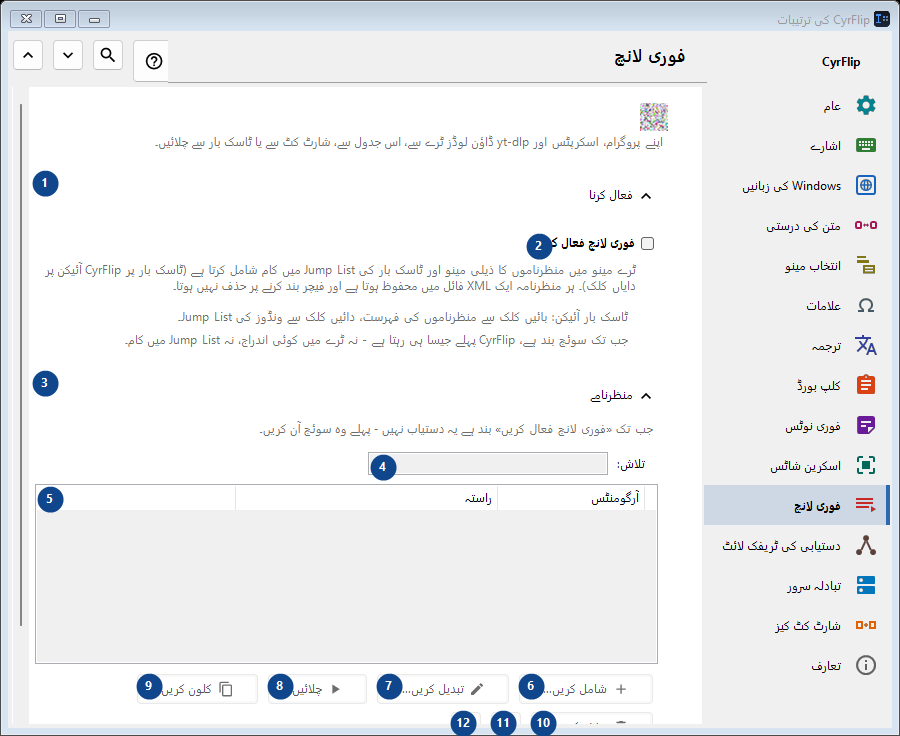Click the up chevron button in top toolbar
This screenshot has width=900, height=736.
pos(28,55)
